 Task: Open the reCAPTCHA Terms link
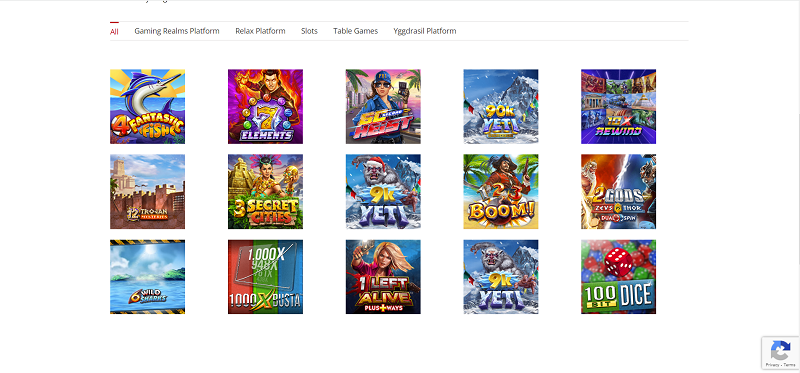coord(789,365)
